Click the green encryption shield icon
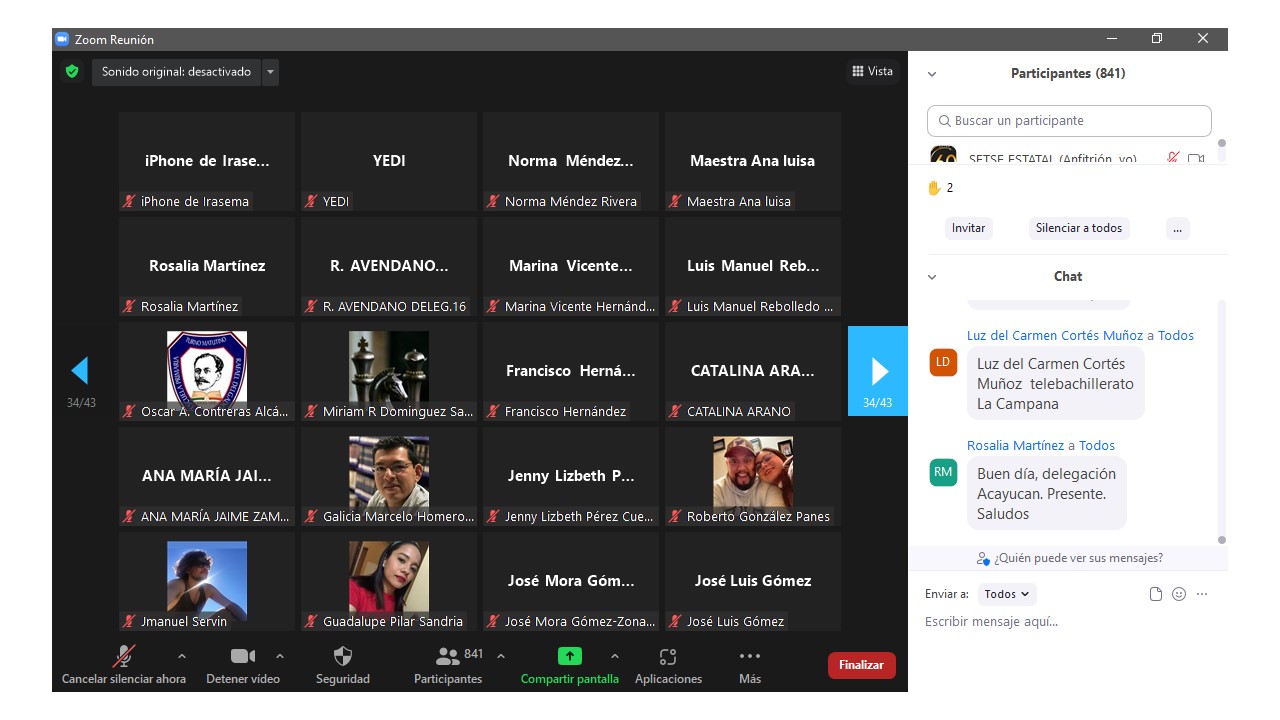This screenshot has height=720, width=1280. [72, 72]
